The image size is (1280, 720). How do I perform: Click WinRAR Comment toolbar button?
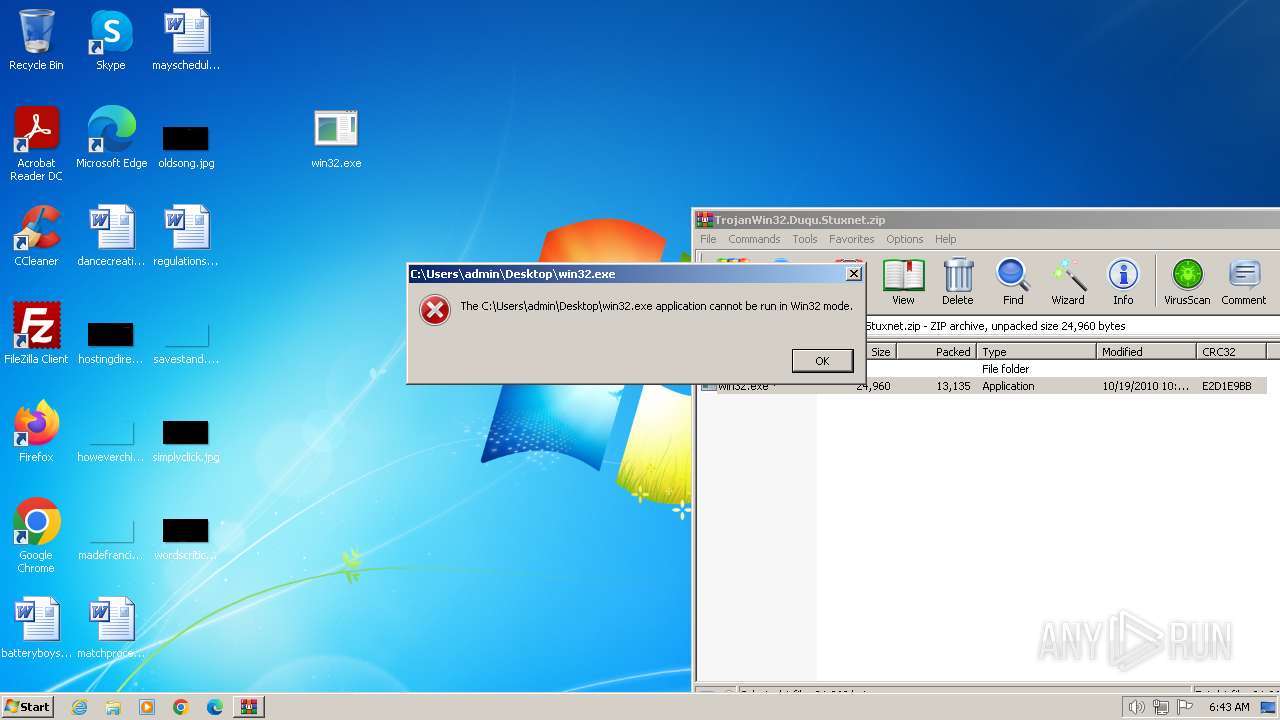(x=1243, y=282)
